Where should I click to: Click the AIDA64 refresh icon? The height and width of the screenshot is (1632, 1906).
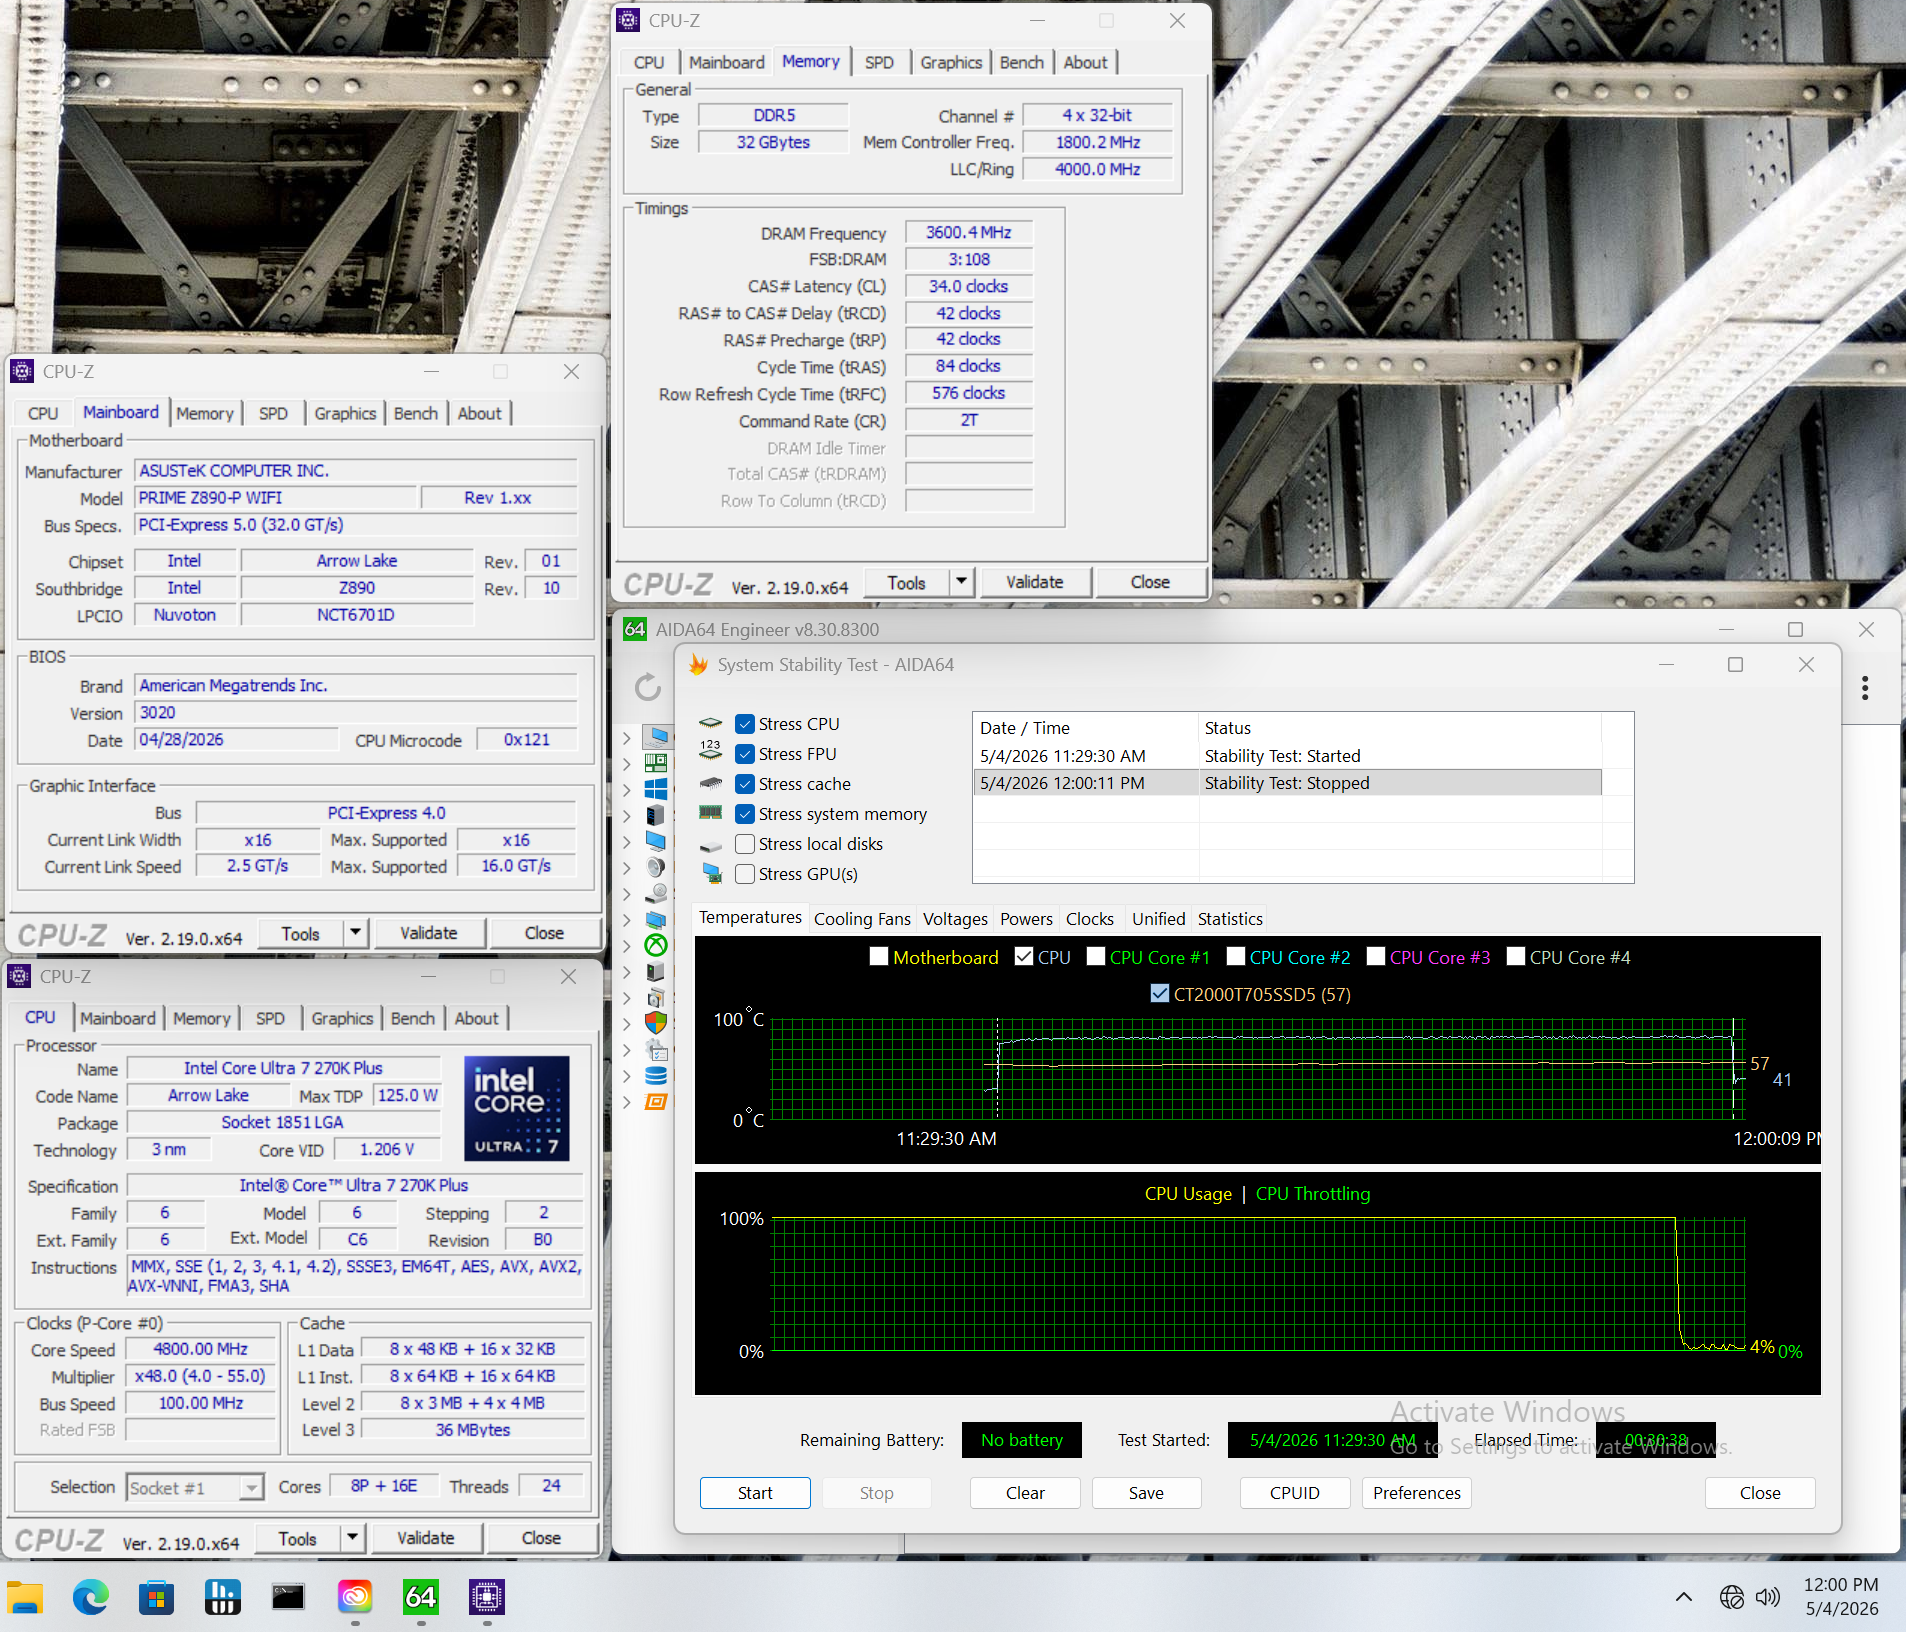[x=648, y=687]
